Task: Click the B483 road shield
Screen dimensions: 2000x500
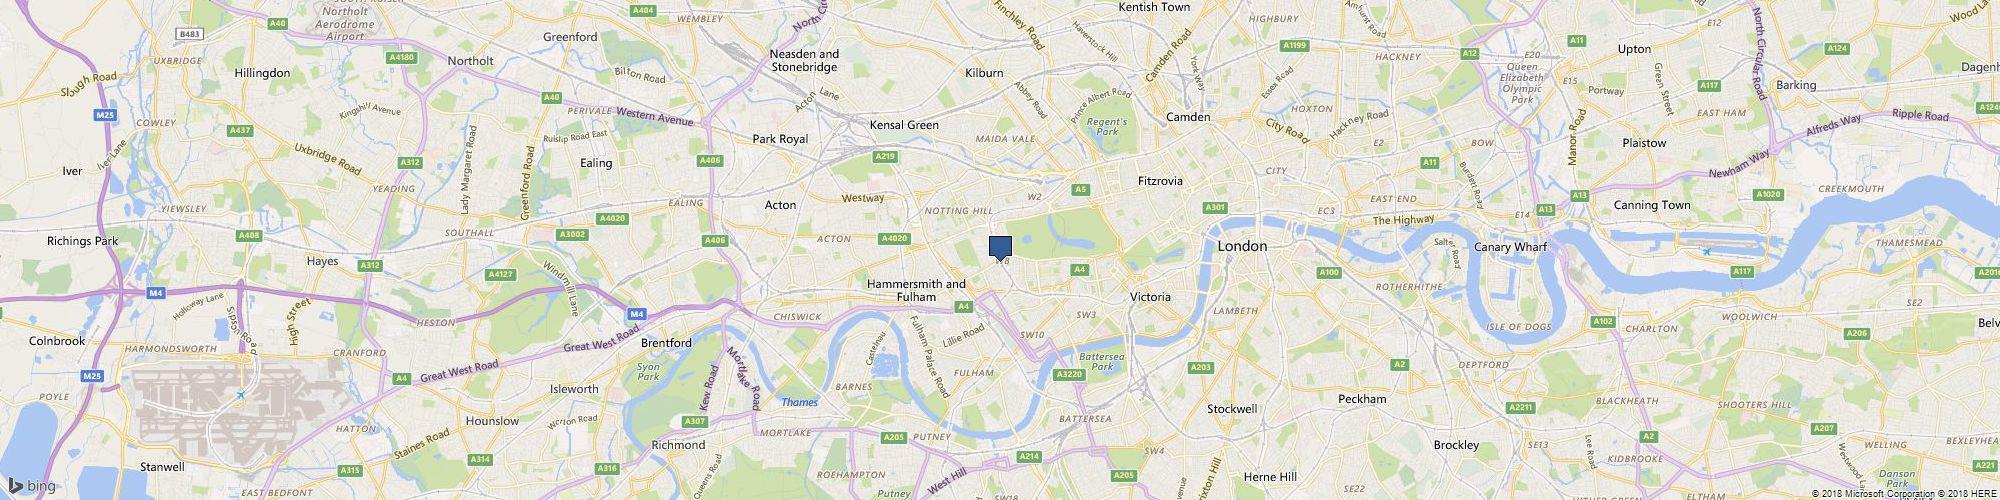Action: [x=189, y=33]
